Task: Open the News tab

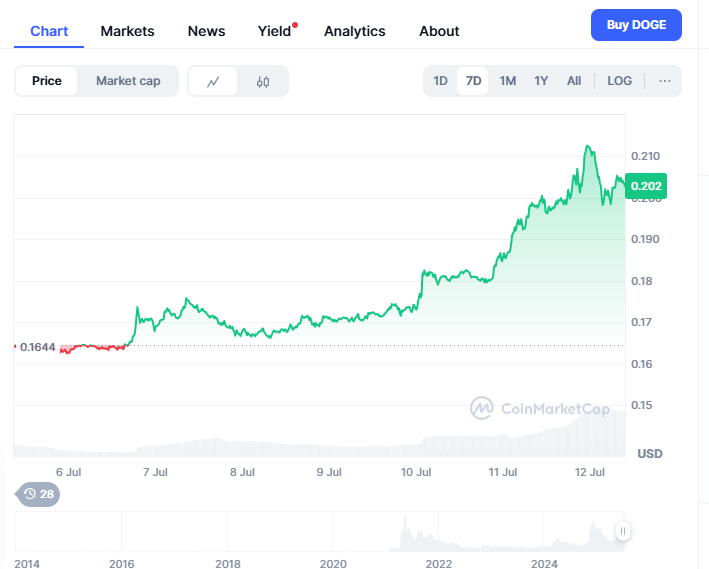Action: (x=206, y=31)
